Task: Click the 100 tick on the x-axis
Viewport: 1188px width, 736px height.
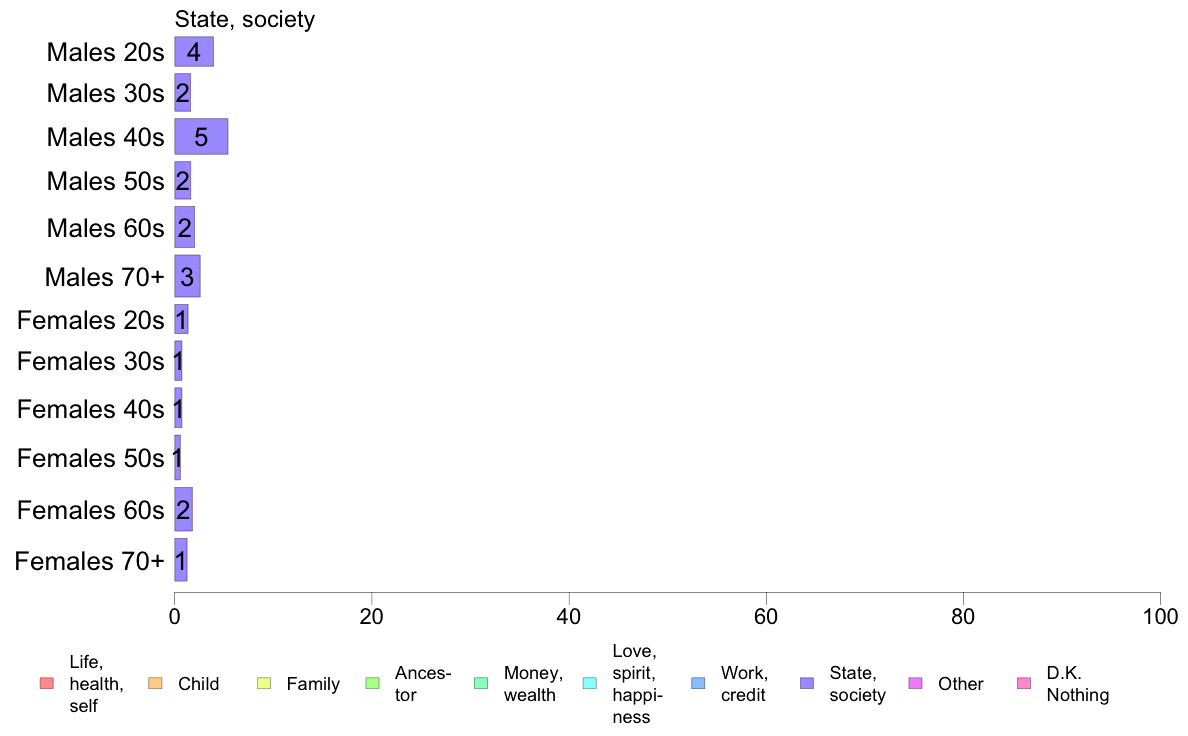Action: pyautogui.click(x=1160, y=616)
